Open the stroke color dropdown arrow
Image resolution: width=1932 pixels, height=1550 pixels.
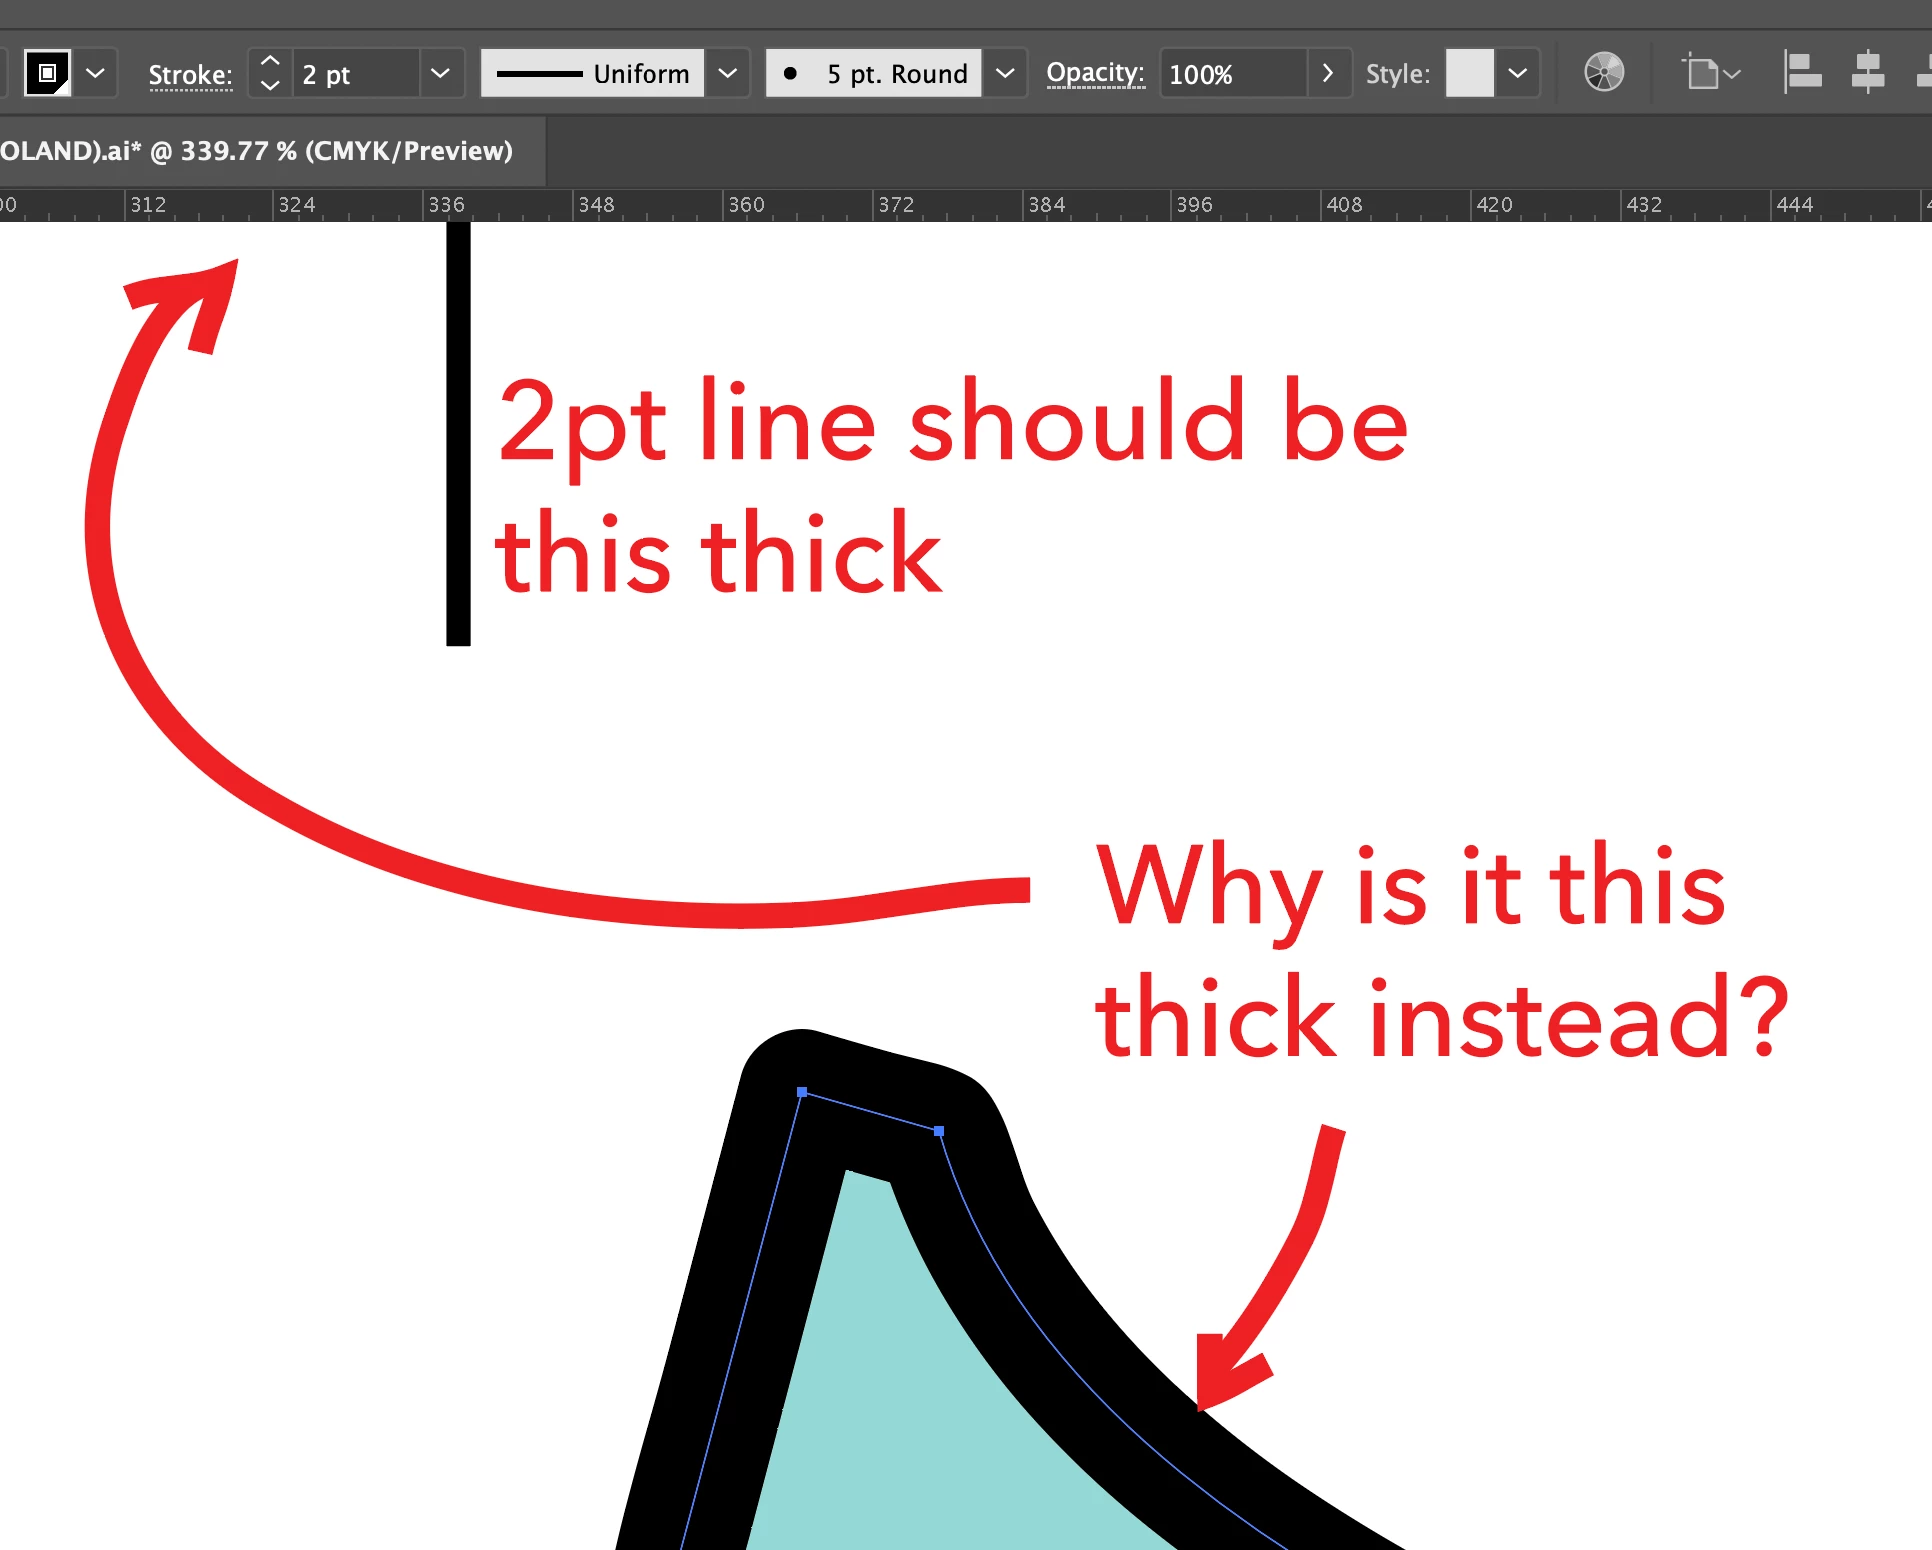point(96,73)
